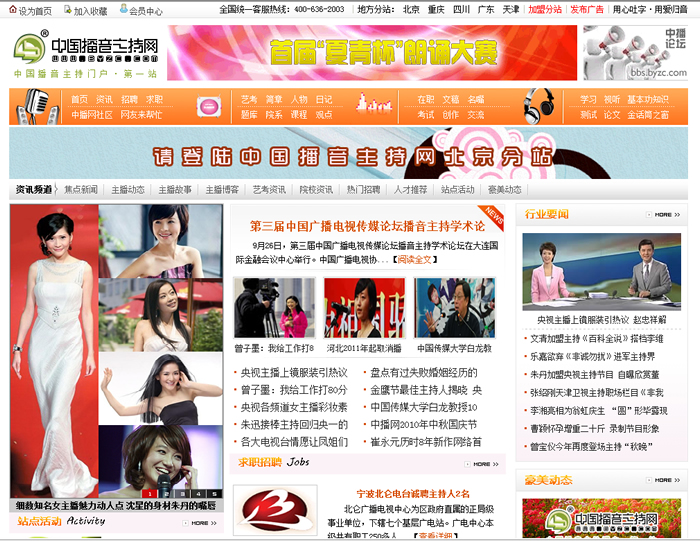Click the headphones icon in nav bar
The width and height of the screenshot is (700, 541).
538,106
